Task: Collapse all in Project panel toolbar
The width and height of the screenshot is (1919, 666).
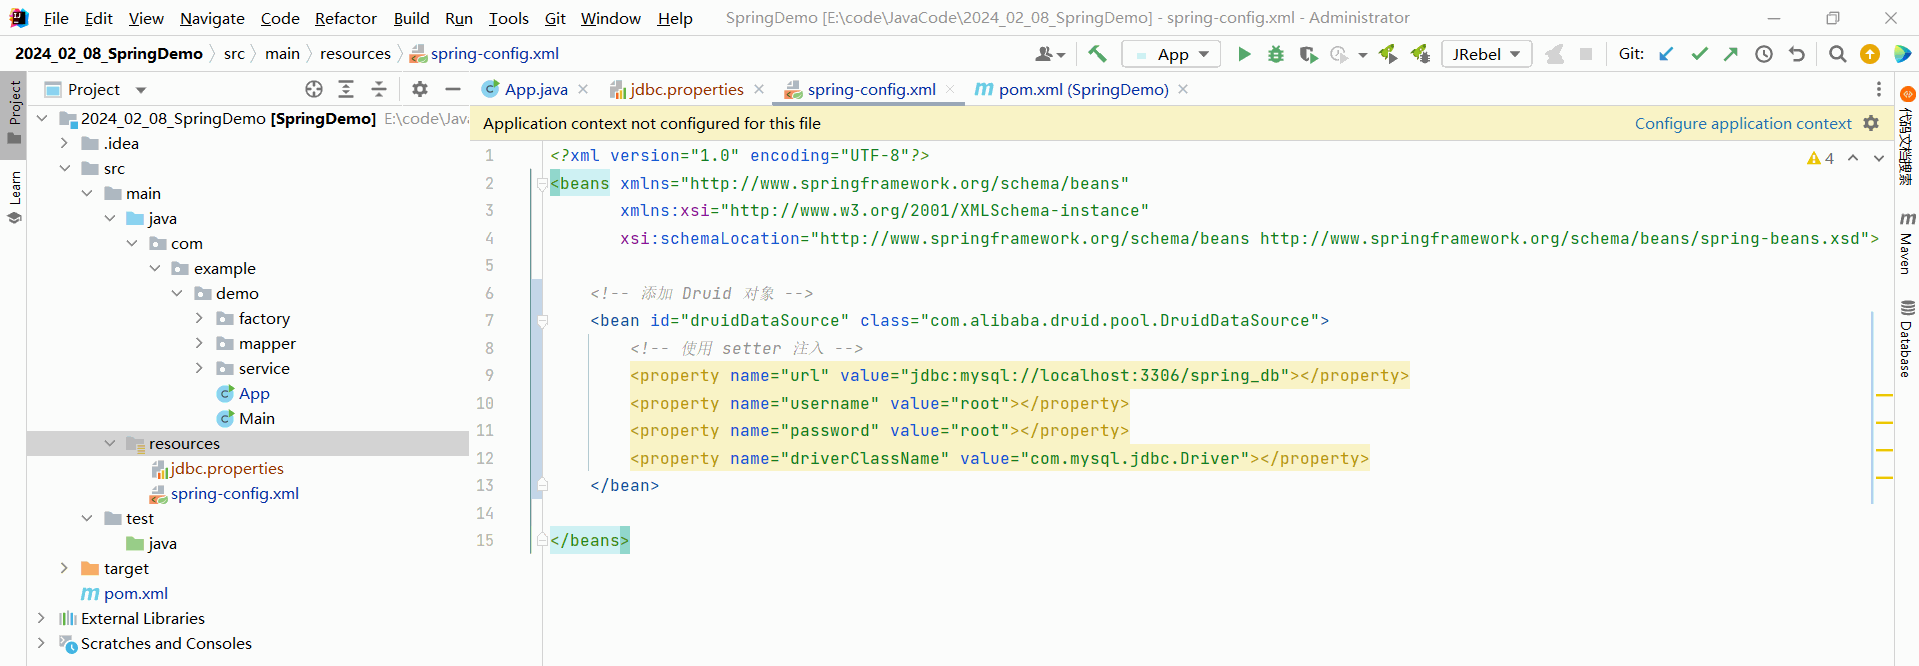Action: [379, 89]
